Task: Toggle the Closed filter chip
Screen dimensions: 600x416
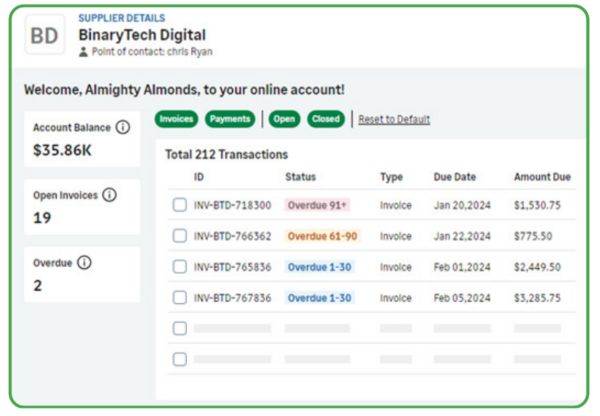Action: (x=326, y=119)
